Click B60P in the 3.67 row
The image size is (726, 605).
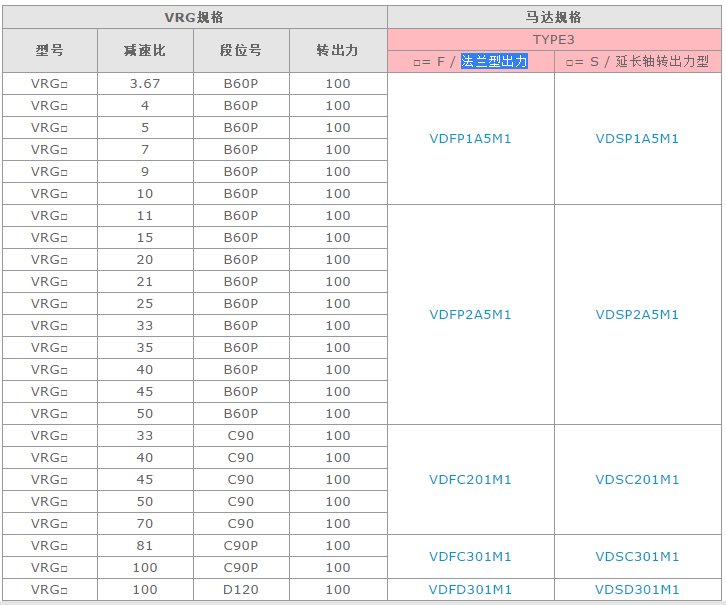tap(241, 83)
